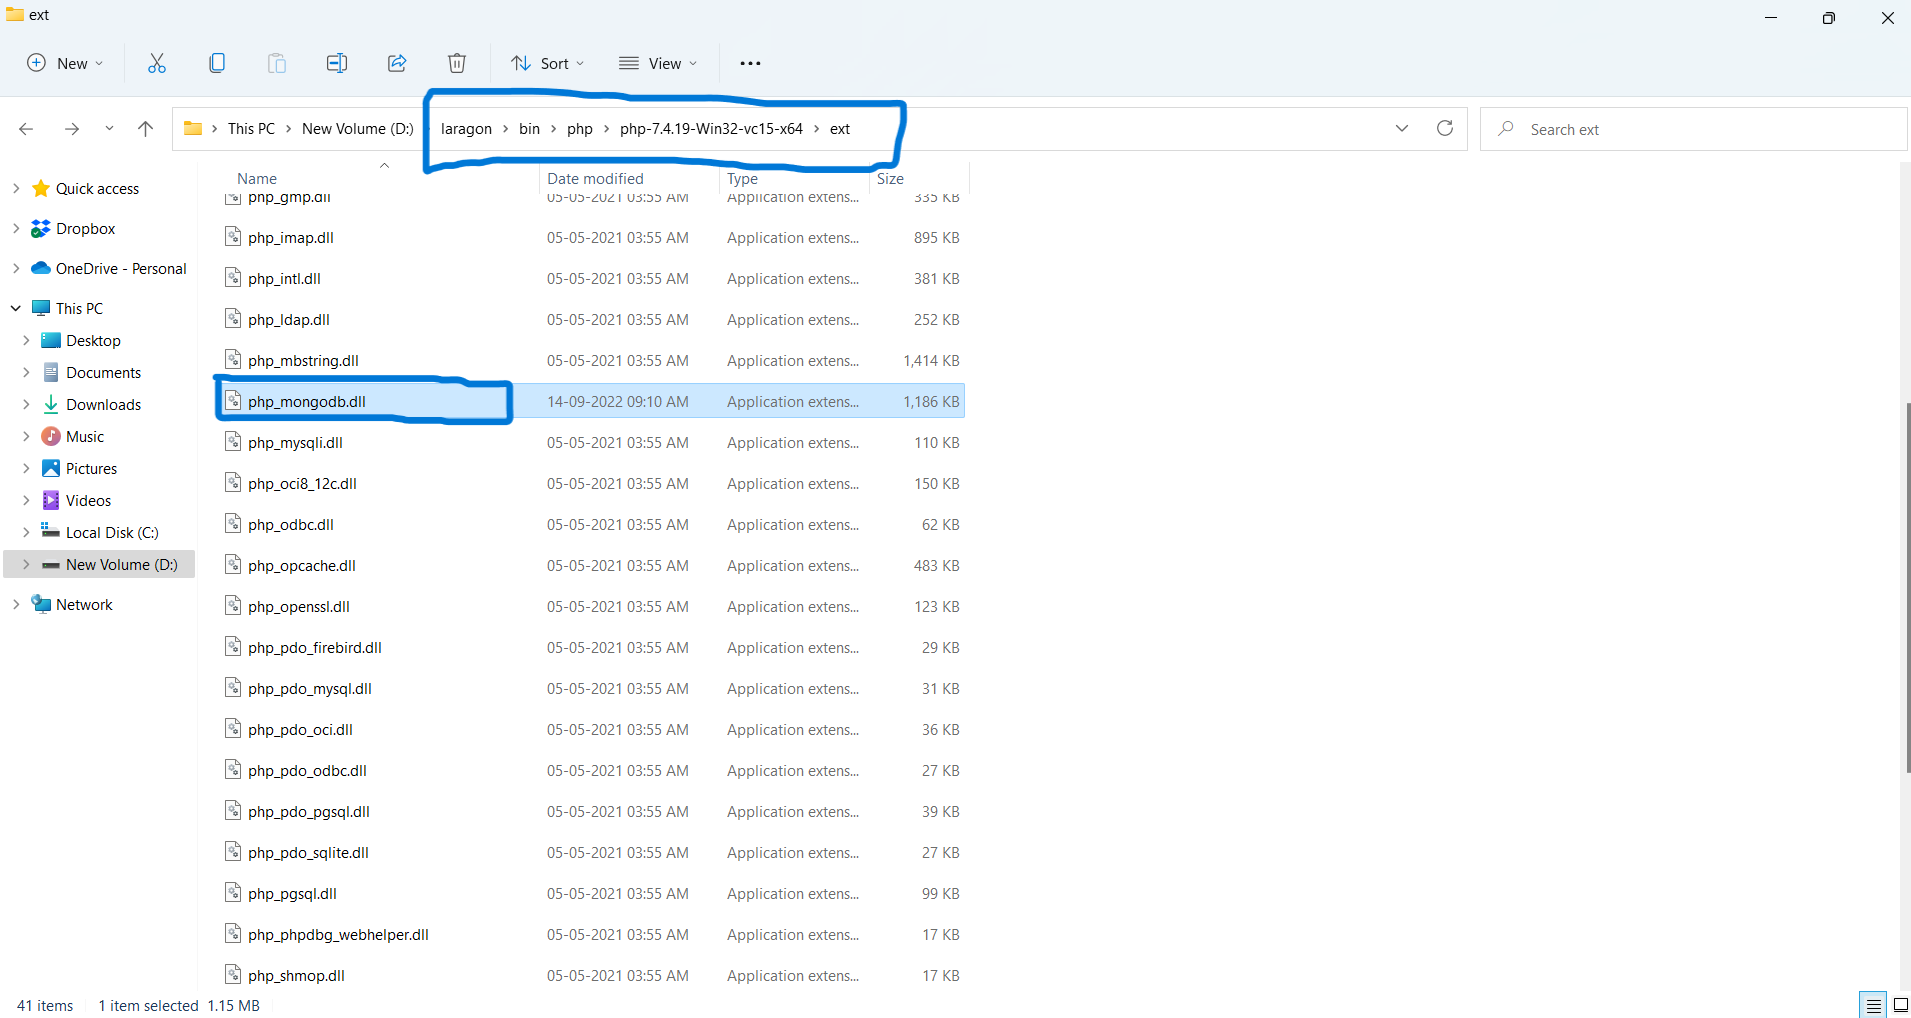Open the See more three-dots menu

point(750,63)
